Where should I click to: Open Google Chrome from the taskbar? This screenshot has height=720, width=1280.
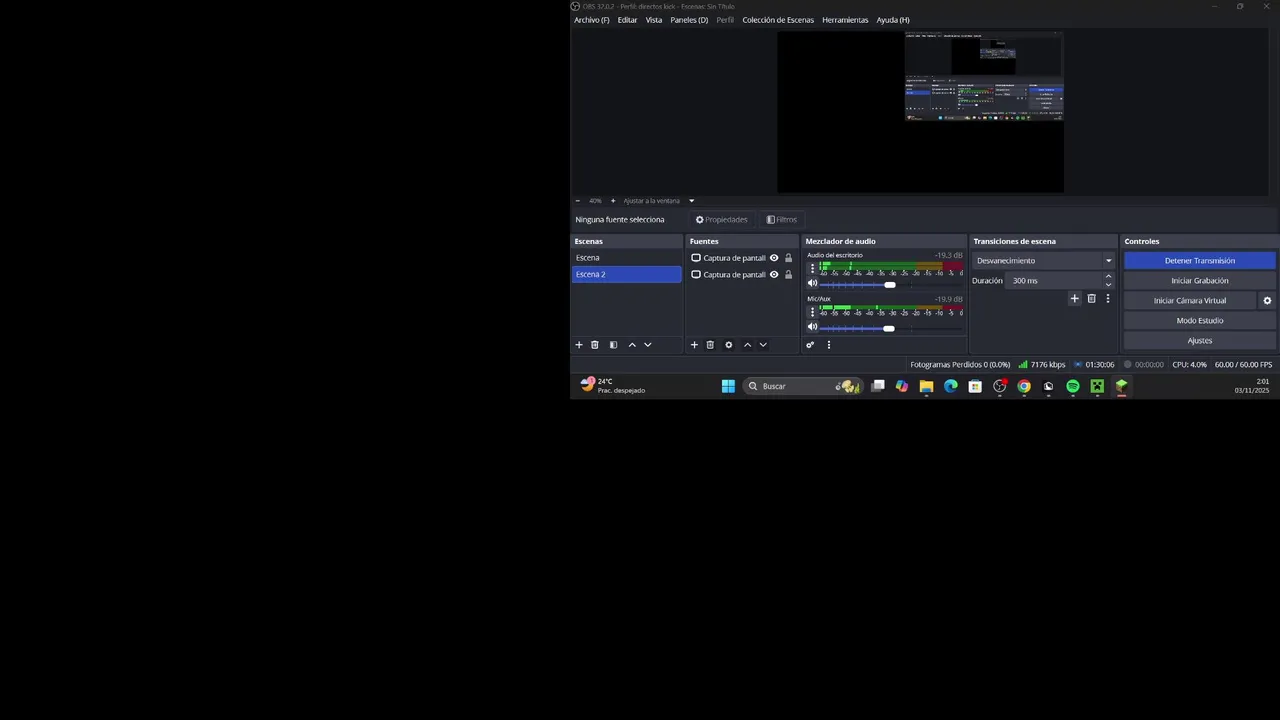tap(1024, 386)
